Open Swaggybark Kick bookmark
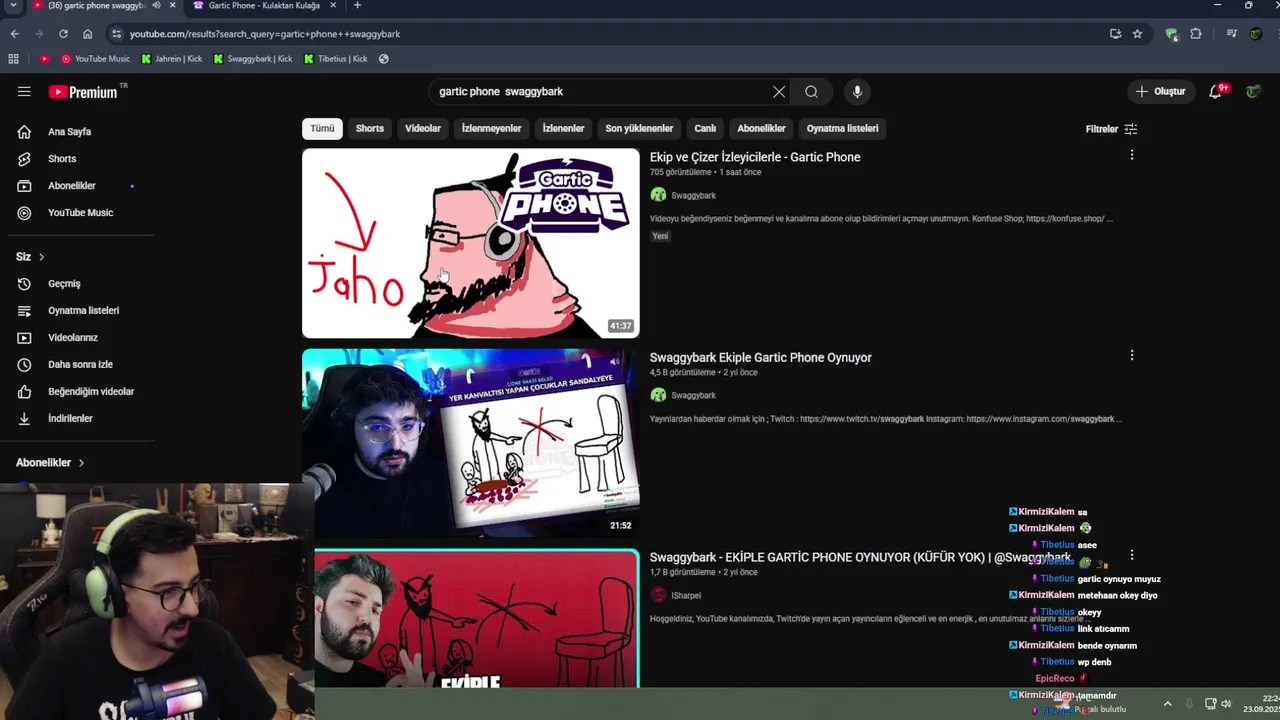 tap(253, 59)
